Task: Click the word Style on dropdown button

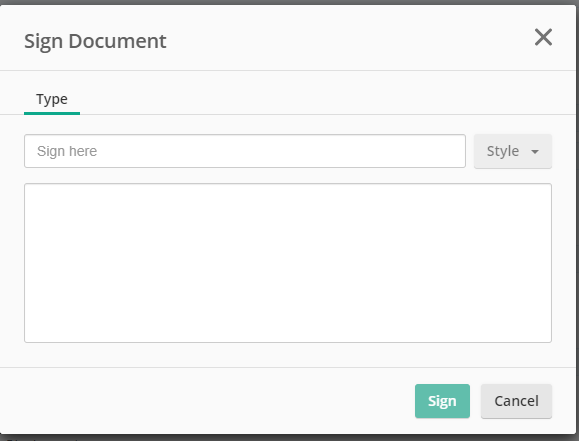Action: click(x=503, y=151)
